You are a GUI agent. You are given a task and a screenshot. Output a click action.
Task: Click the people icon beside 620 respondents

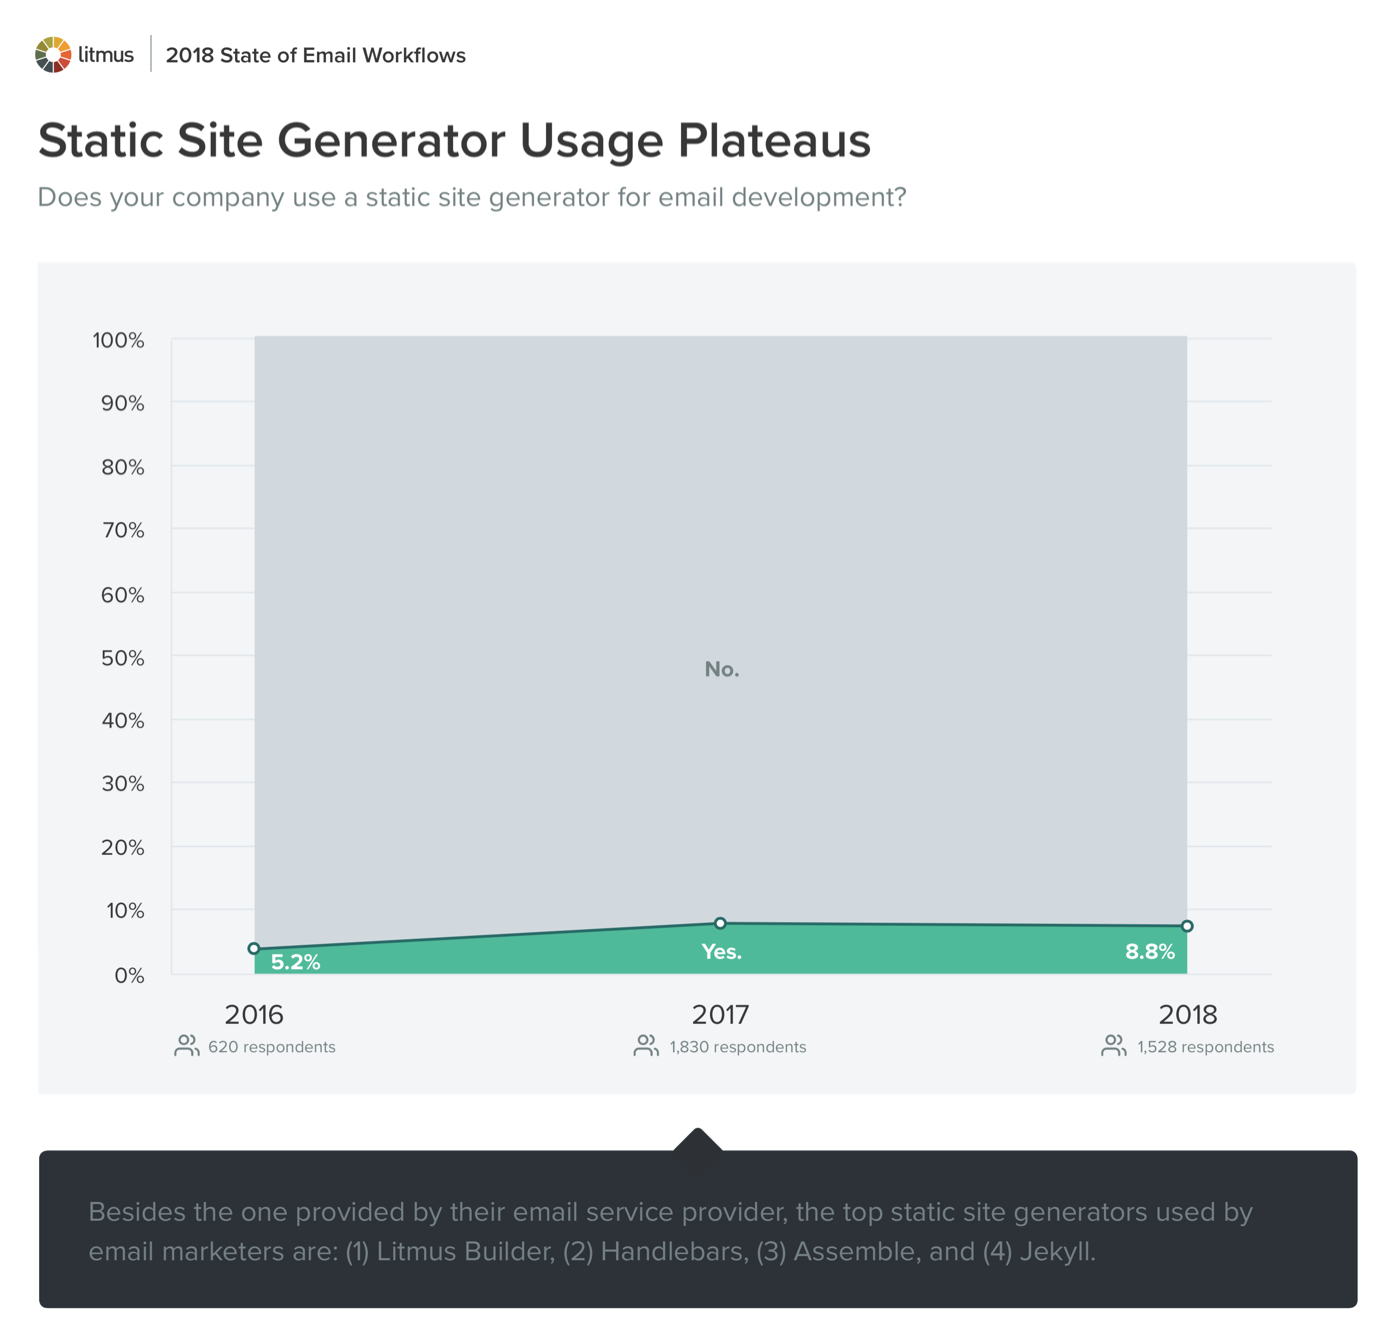(x=186, y=1046)
